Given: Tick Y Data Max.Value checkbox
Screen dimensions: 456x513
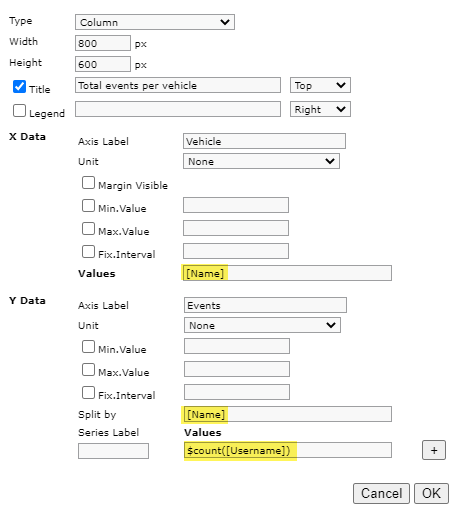Looking at the screenshot, I should (88, 370).
